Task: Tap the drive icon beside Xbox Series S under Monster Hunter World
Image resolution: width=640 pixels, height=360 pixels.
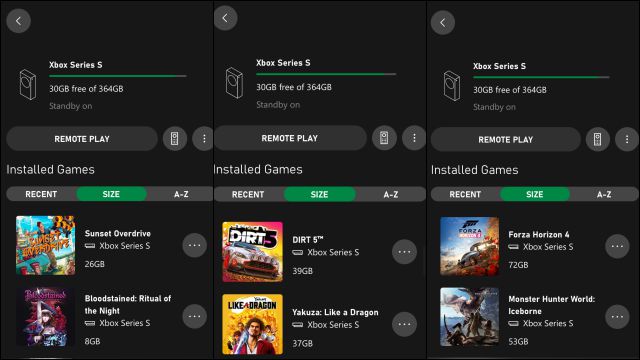Action: click(x=513, y=324)
